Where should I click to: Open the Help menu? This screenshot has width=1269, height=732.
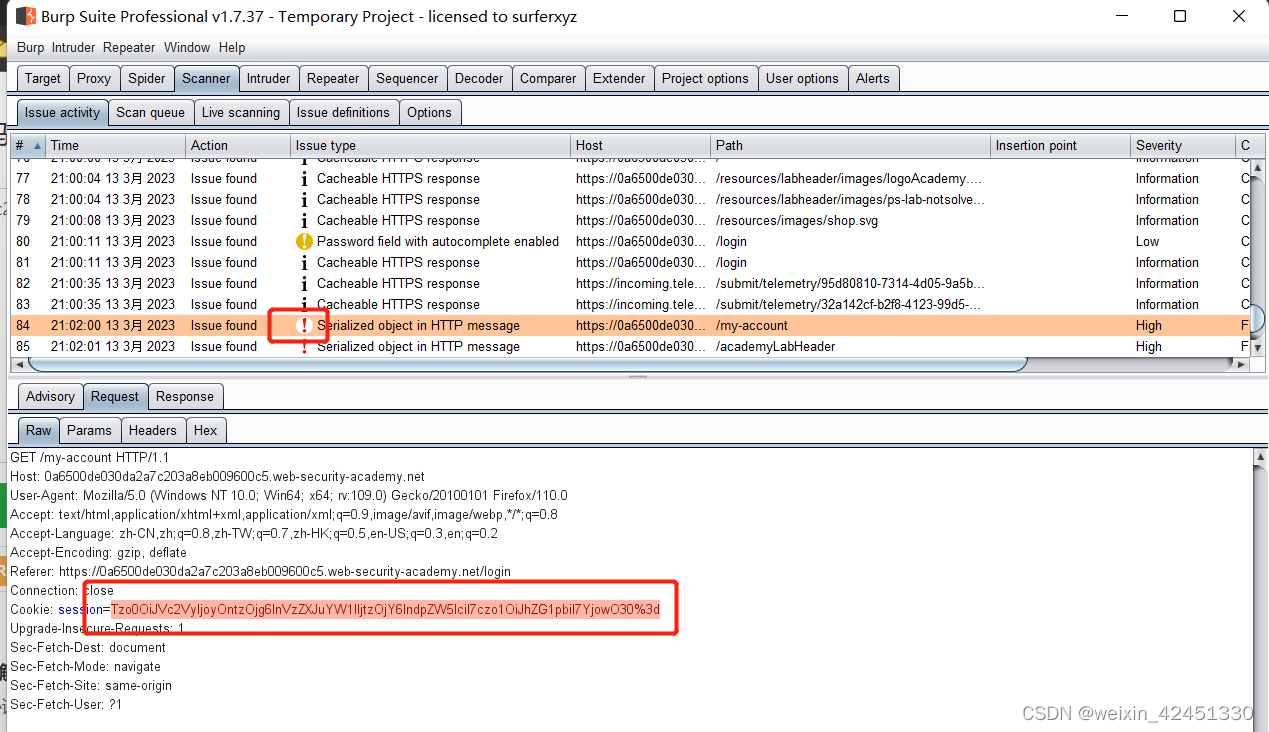[x=232, y=47]
